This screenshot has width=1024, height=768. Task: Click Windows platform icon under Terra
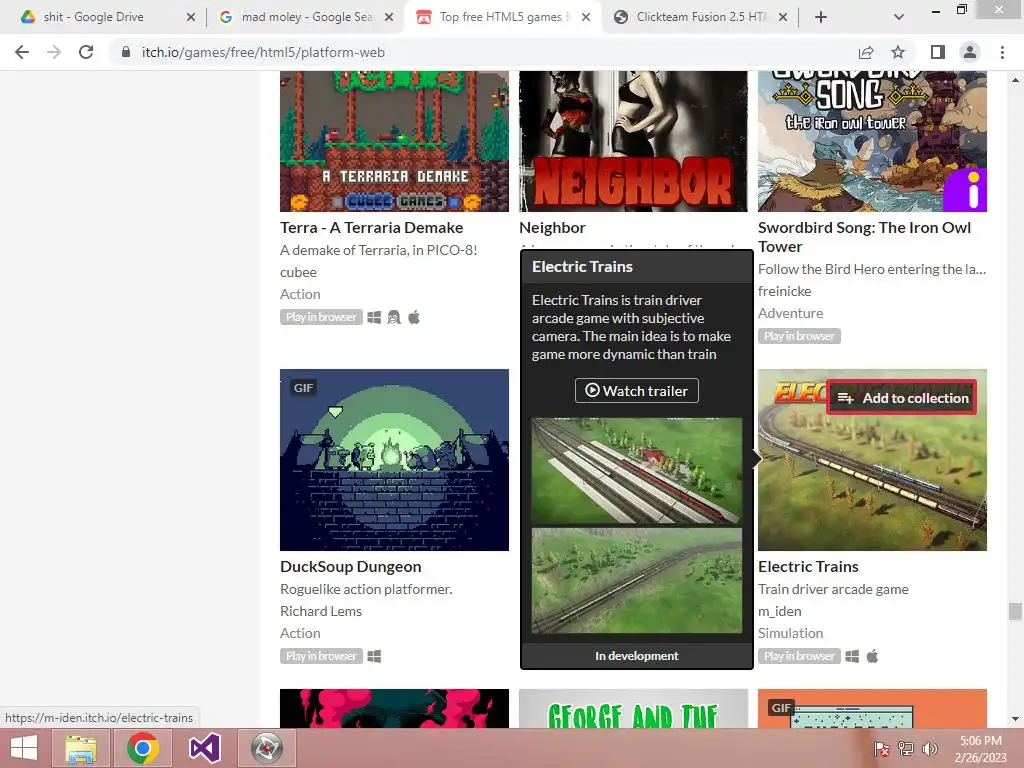[x=374, y=317]
